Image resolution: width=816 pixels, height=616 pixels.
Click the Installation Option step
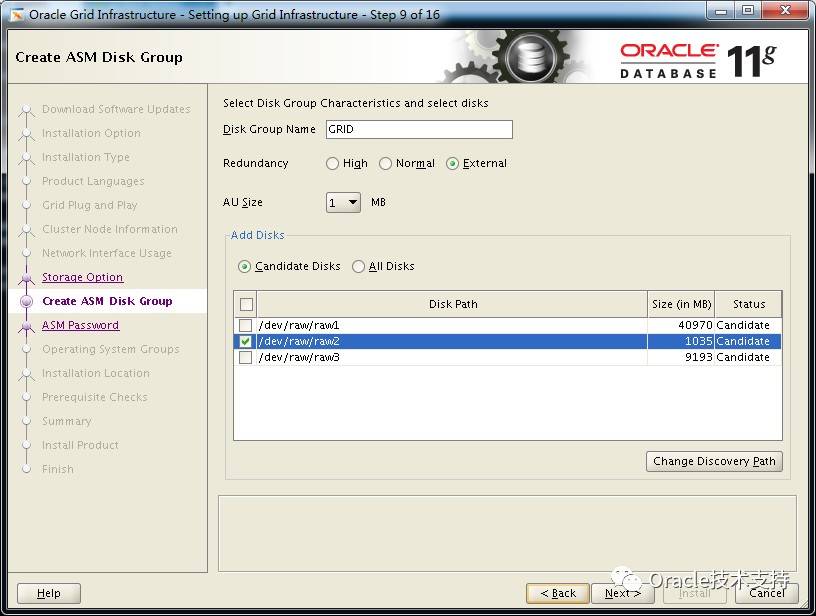[x=92, y=134]
